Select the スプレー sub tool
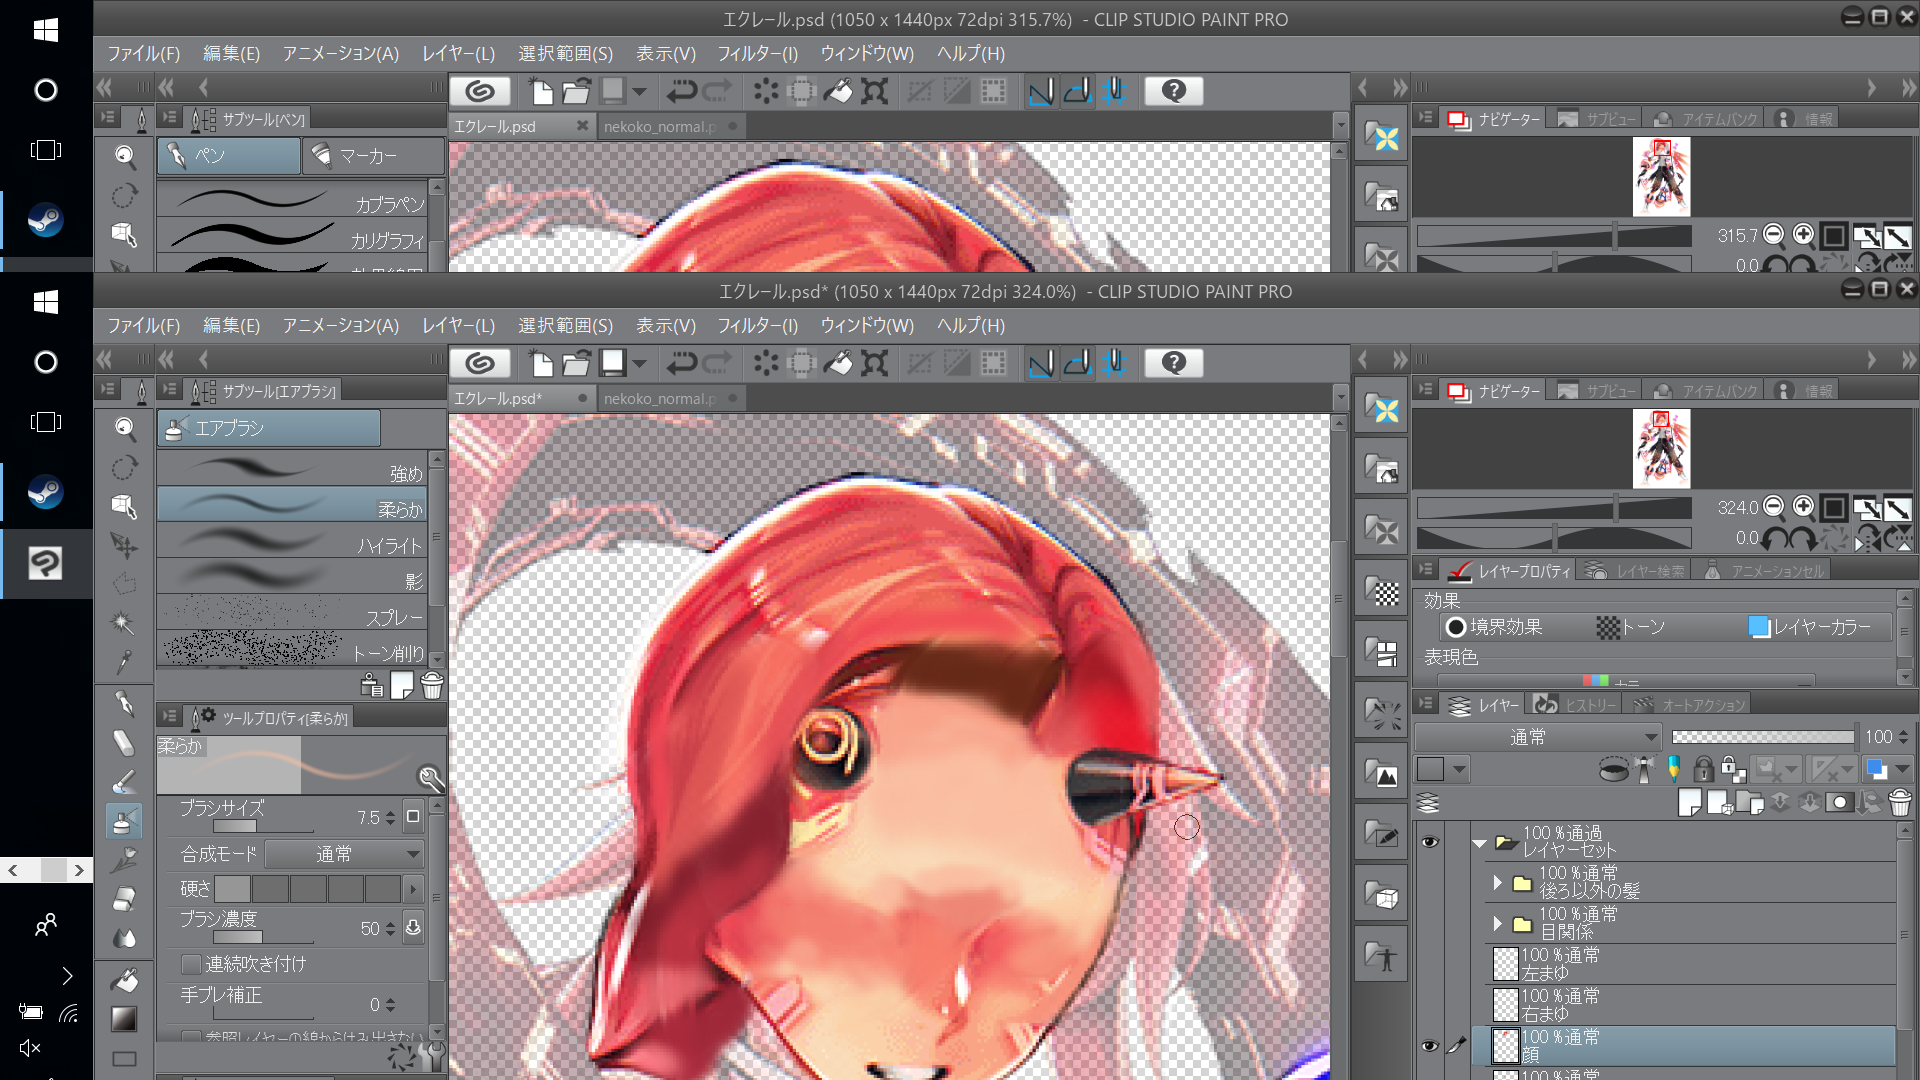The image size is (1920, 1080). (x=292, y=614)
